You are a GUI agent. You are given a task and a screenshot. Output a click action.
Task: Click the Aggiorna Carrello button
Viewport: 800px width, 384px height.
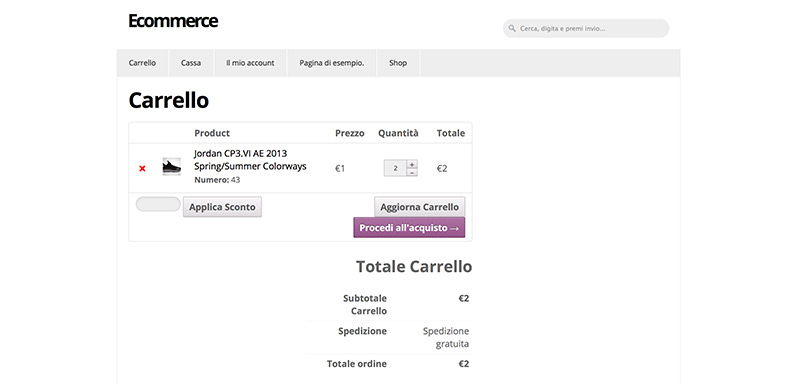419,207
